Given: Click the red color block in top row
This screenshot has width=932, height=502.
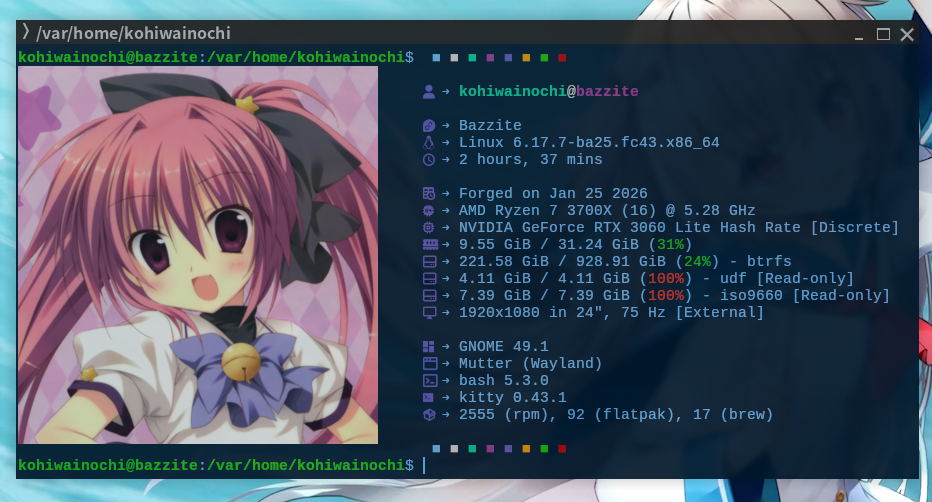Looking at the screenshot, I should (562, 58).
